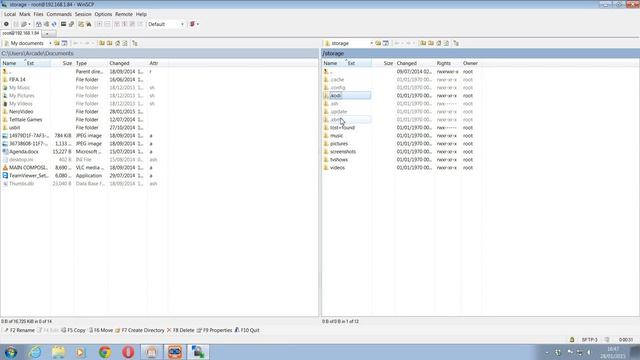
Task: Open the Commands menu
Action: pyautogui.click(x=59, y=14)
